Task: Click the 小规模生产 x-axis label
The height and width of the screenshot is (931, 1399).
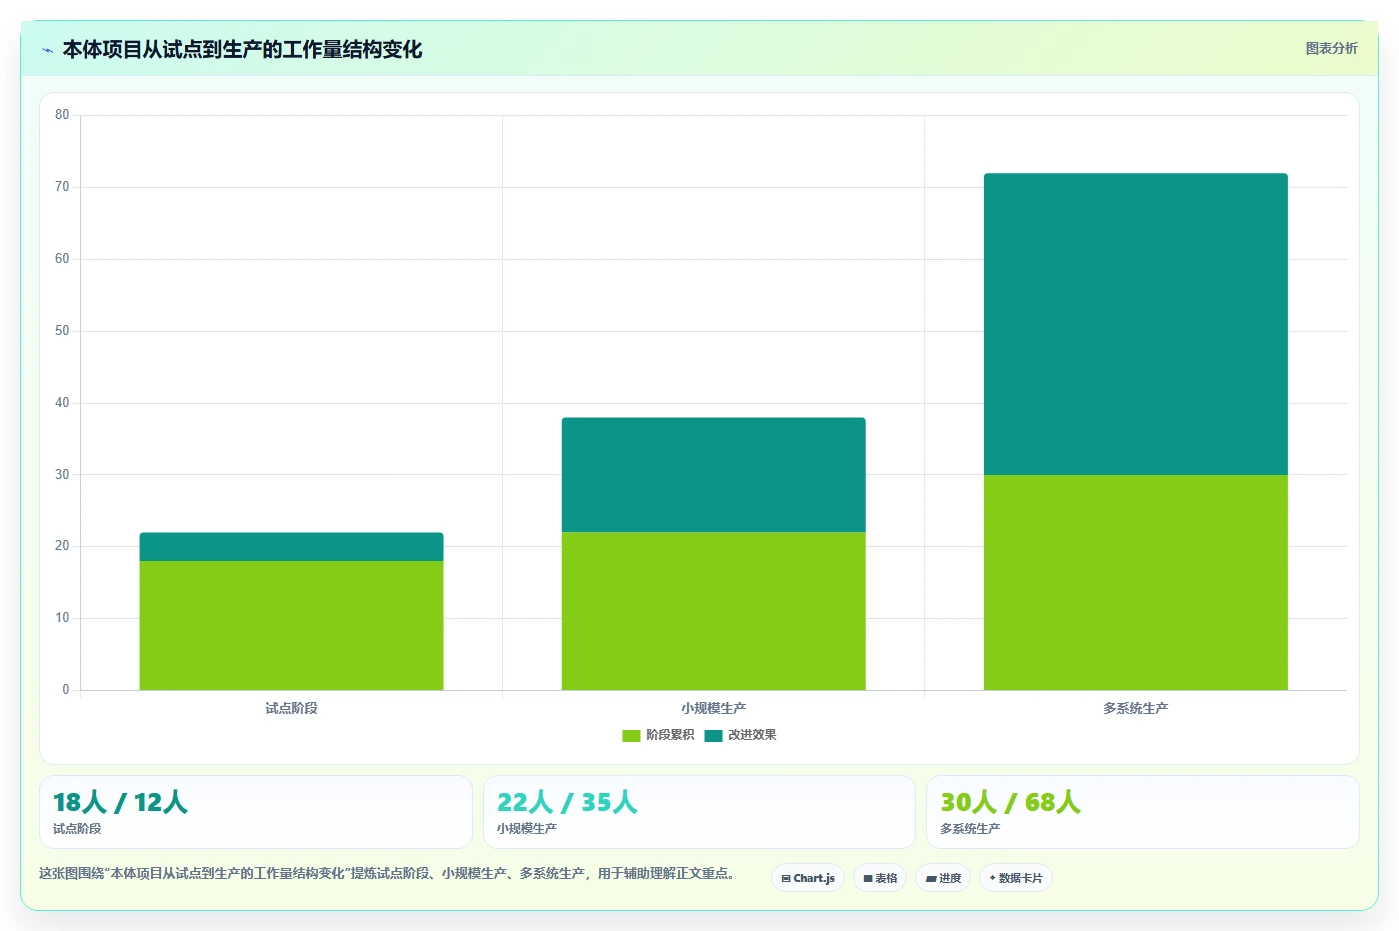Action: pos(713,708)
